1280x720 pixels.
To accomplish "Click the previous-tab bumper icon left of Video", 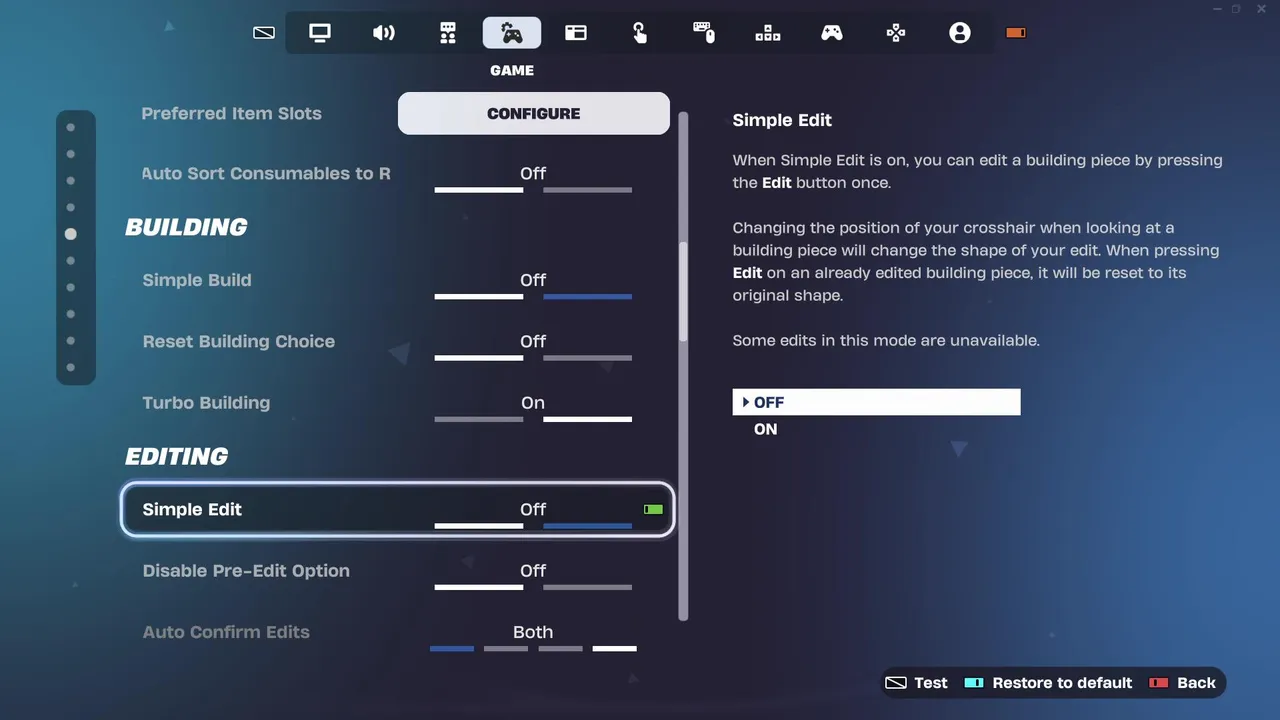I will coord(264,33).
